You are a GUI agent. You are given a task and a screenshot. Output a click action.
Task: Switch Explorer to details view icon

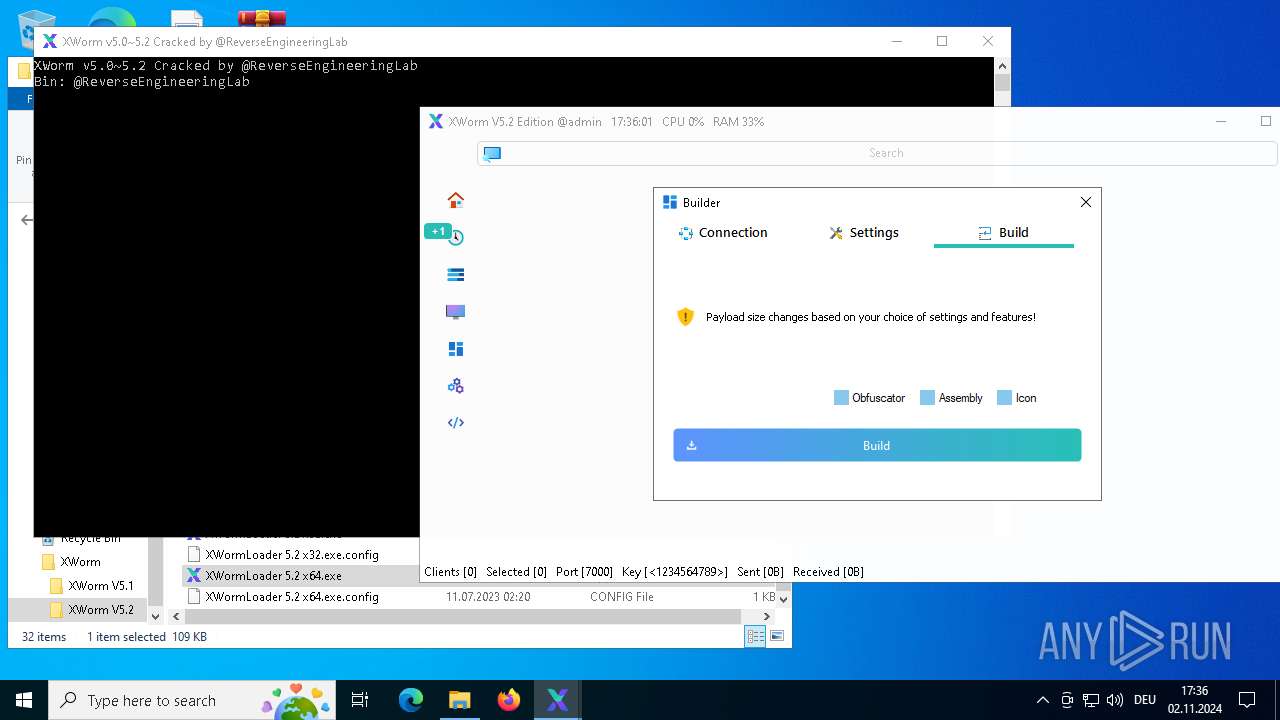(755, 637)
